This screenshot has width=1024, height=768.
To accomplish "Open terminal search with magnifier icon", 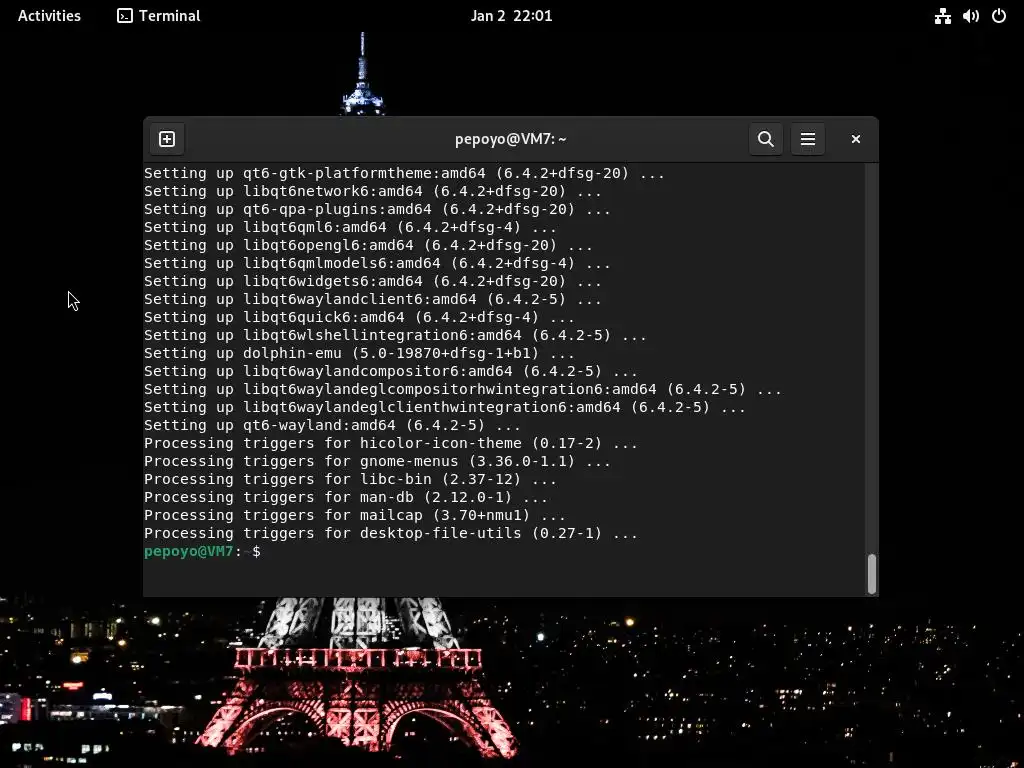I will (x=766, y=139).
